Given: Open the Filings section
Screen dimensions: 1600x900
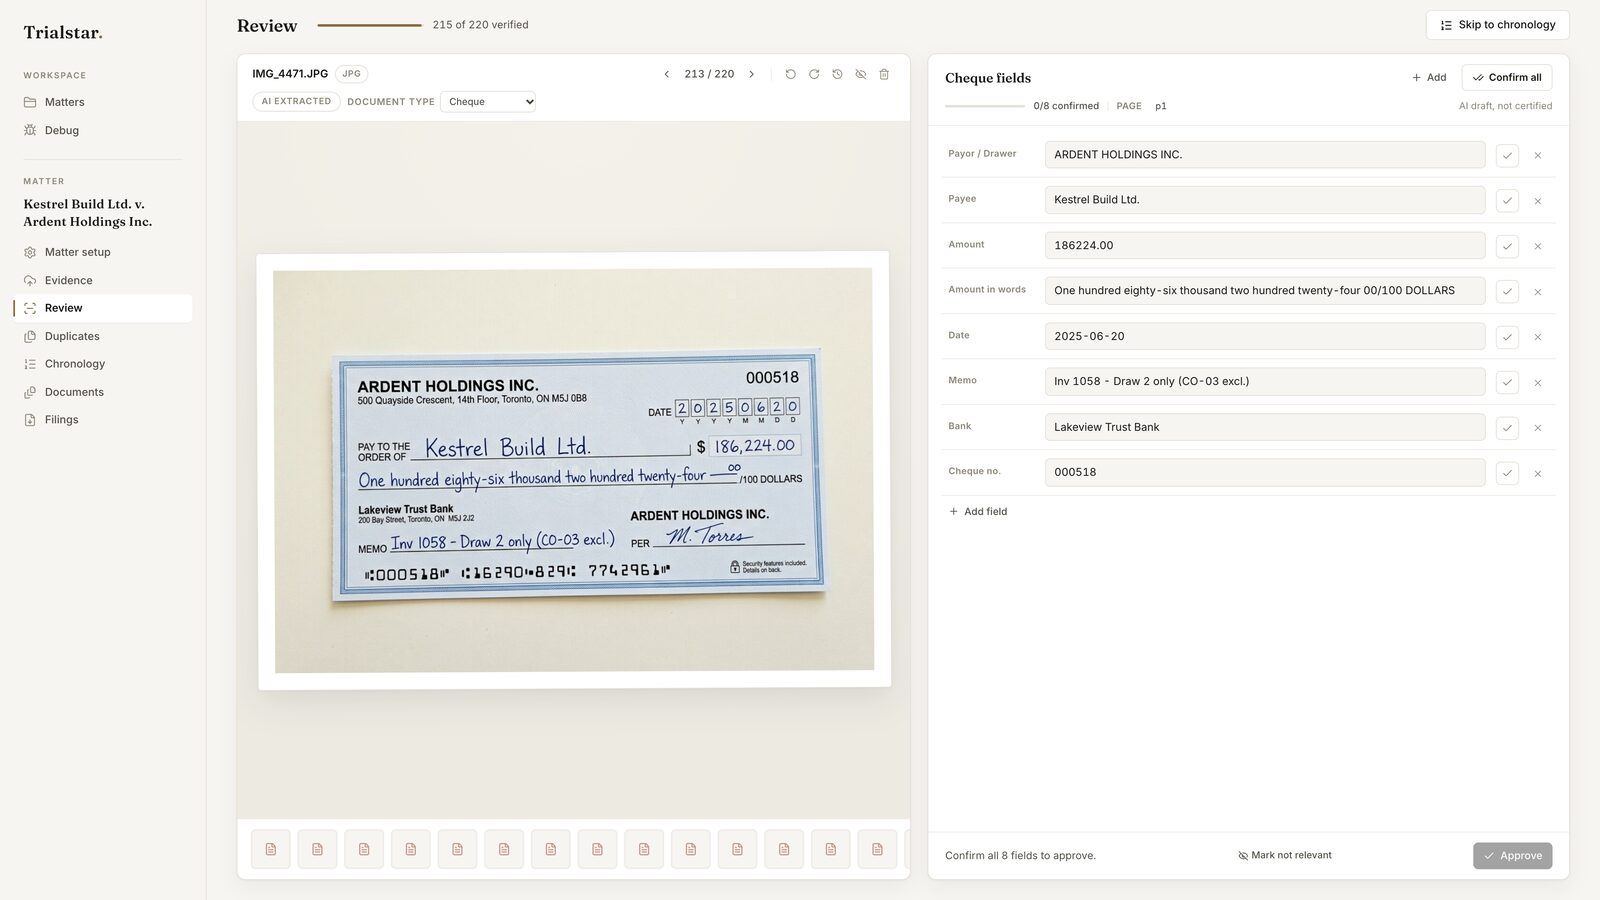Looking at the screenshot, I should click(x=103, y=420).
